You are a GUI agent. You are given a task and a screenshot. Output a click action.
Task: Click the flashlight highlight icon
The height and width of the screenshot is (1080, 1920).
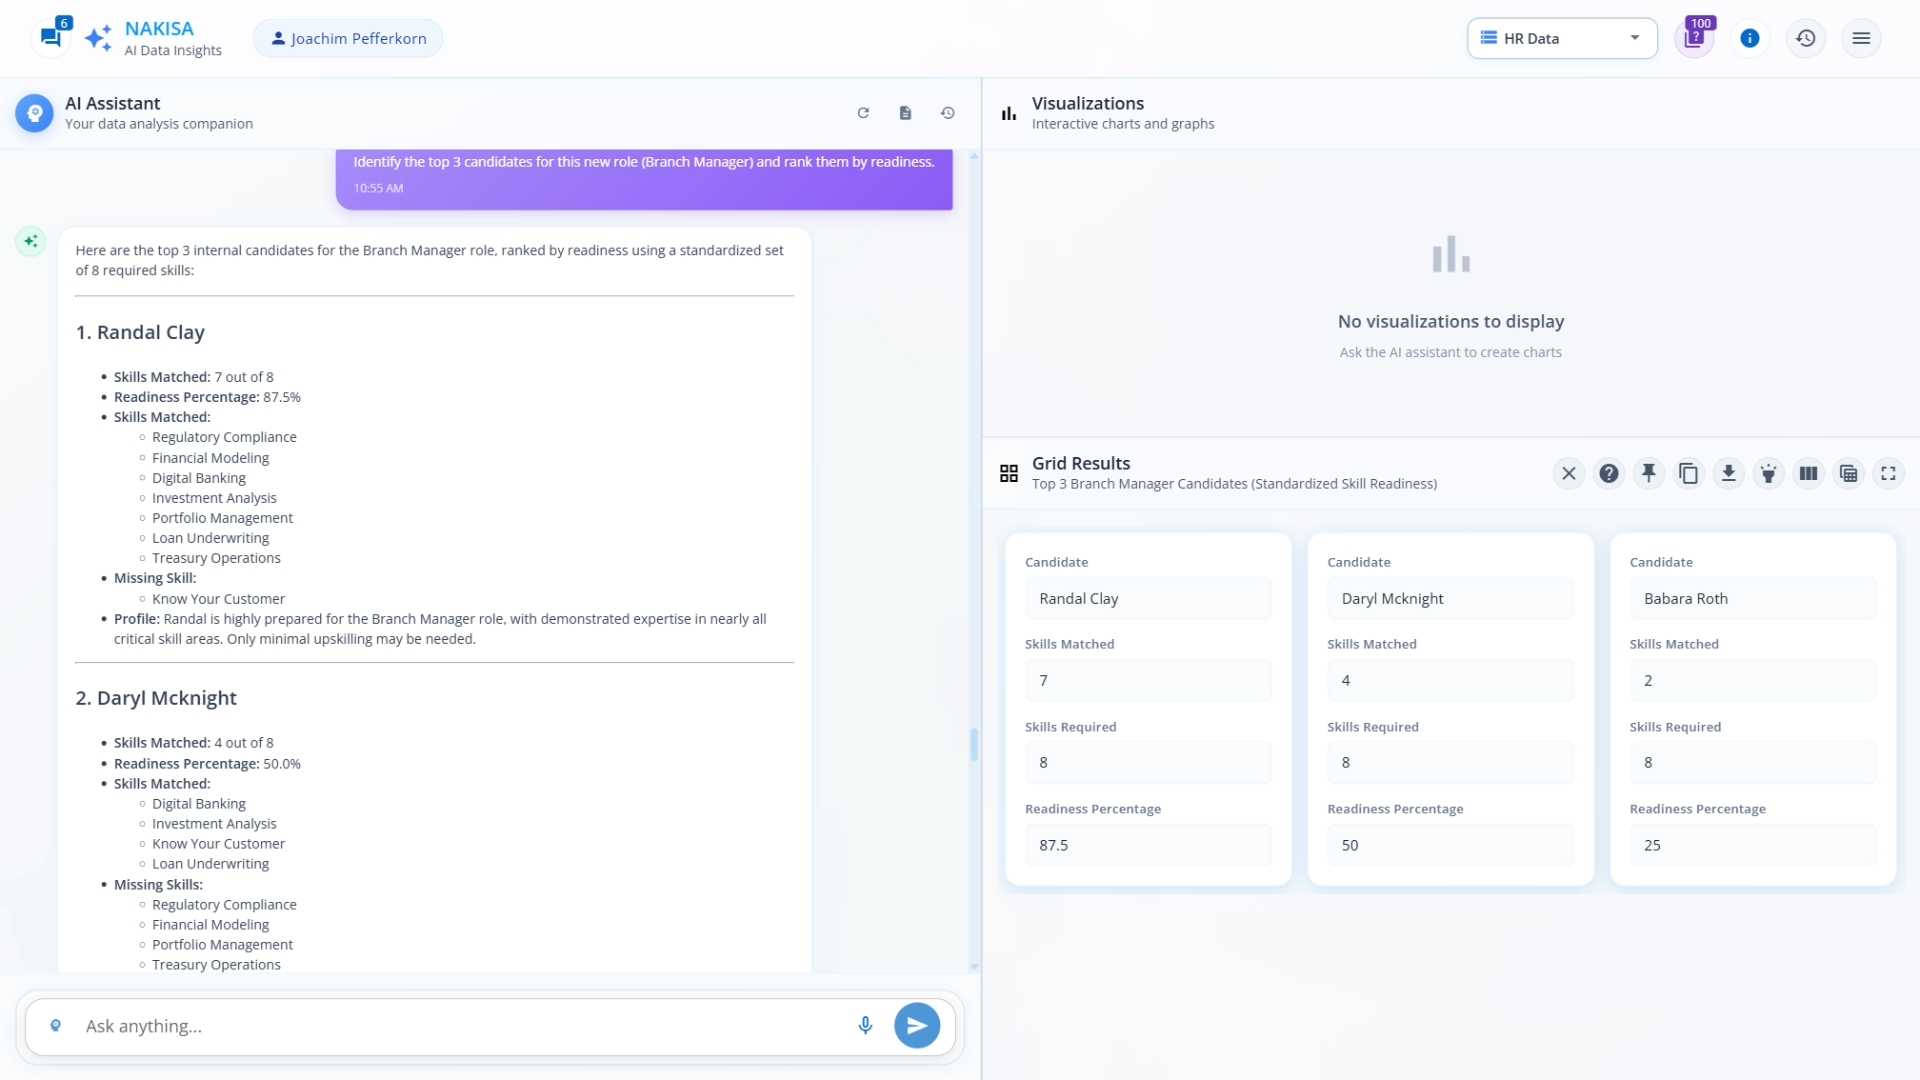coord(1768,473)
